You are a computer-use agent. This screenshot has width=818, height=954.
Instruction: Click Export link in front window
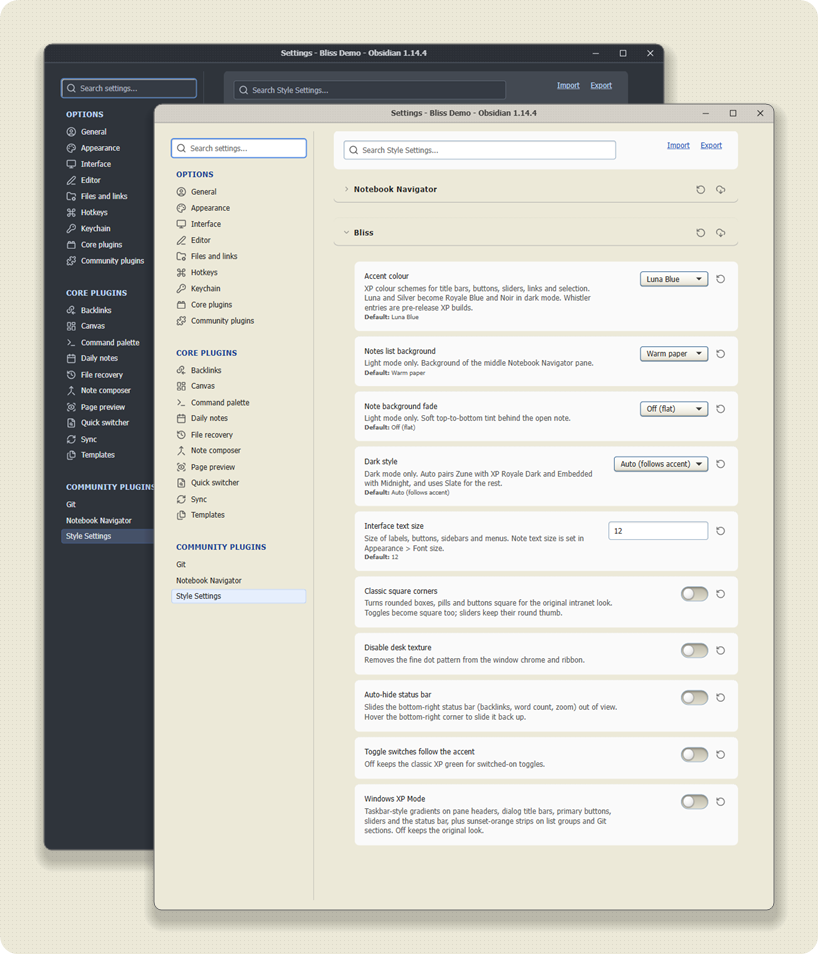711,145
